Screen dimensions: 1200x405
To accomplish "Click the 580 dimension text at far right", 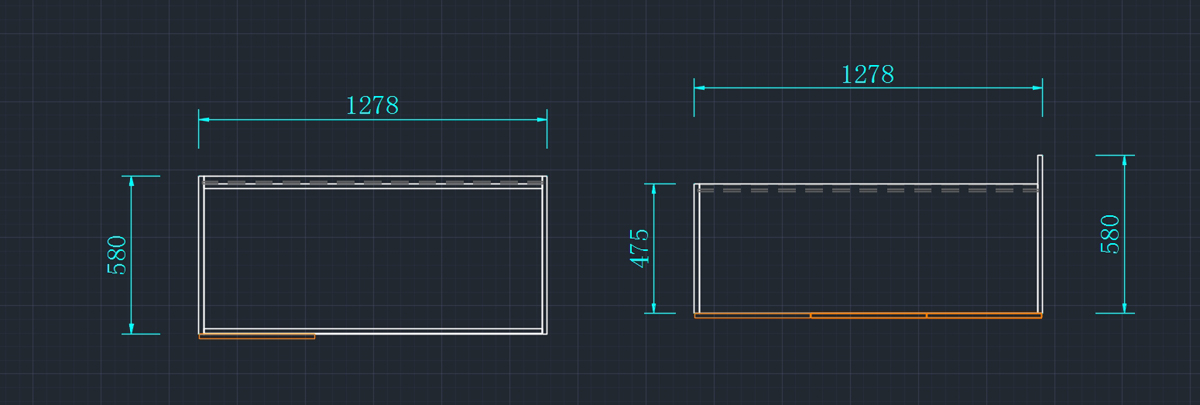I will coord(1110,234).
